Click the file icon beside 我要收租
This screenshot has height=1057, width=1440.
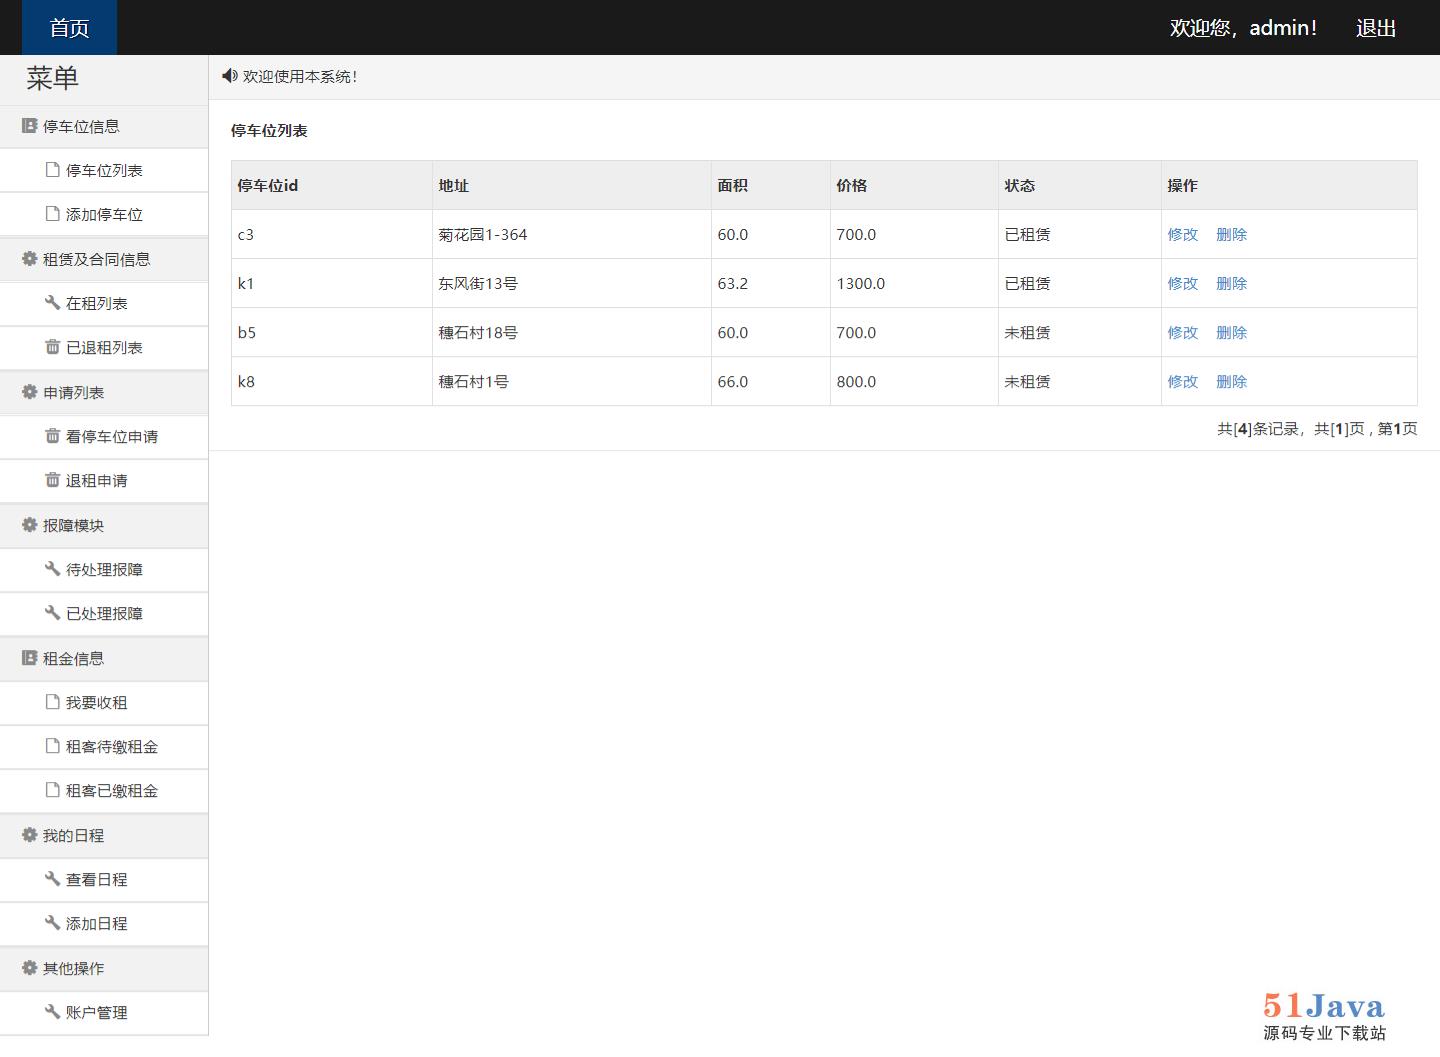click(x=52, y=702)
